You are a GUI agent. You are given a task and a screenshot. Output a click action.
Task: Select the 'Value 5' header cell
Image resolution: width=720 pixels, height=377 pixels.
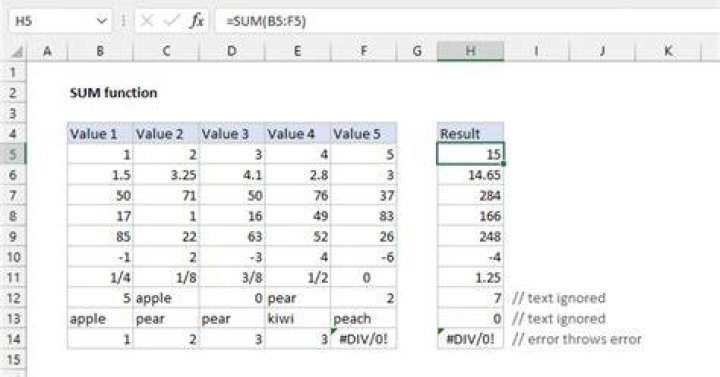[x=364, y=134]
